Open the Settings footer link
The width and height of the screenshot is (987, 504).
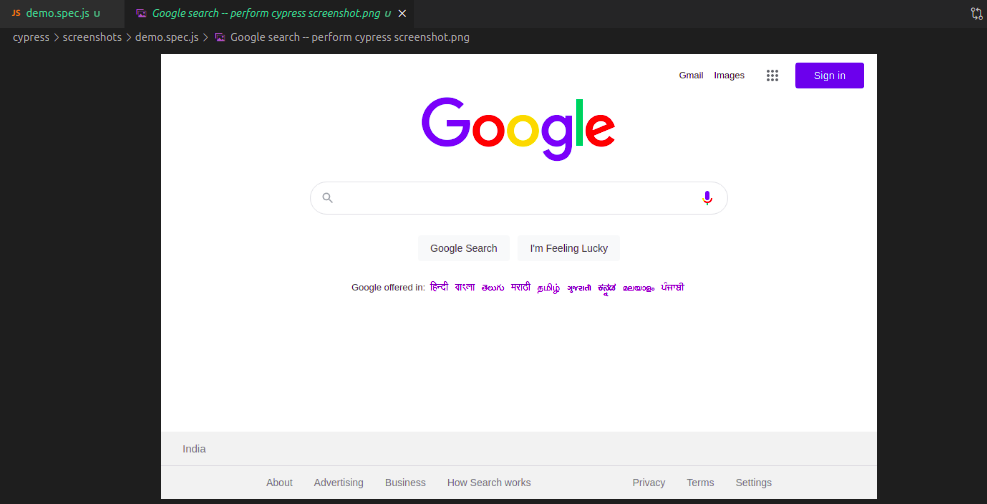[x=753, y=483]
